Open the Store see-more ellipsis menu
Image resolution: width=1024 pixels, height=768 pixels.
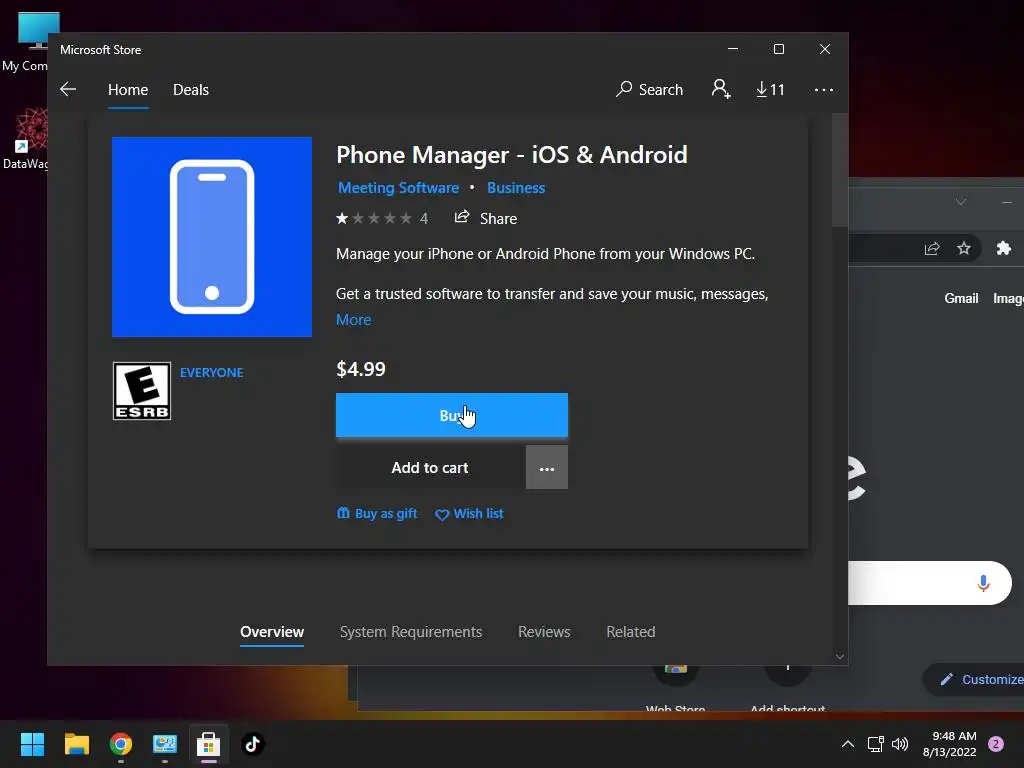click(824, 90)
